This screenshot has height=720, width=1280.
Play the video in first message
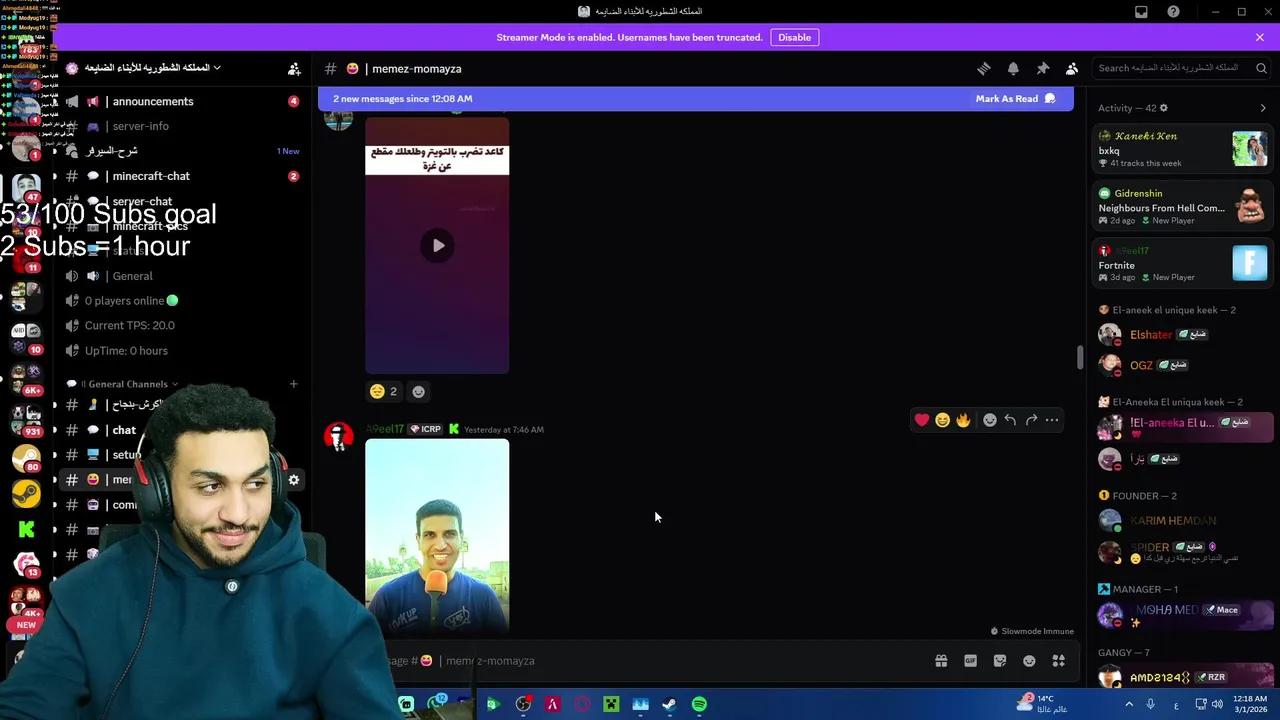437,245
